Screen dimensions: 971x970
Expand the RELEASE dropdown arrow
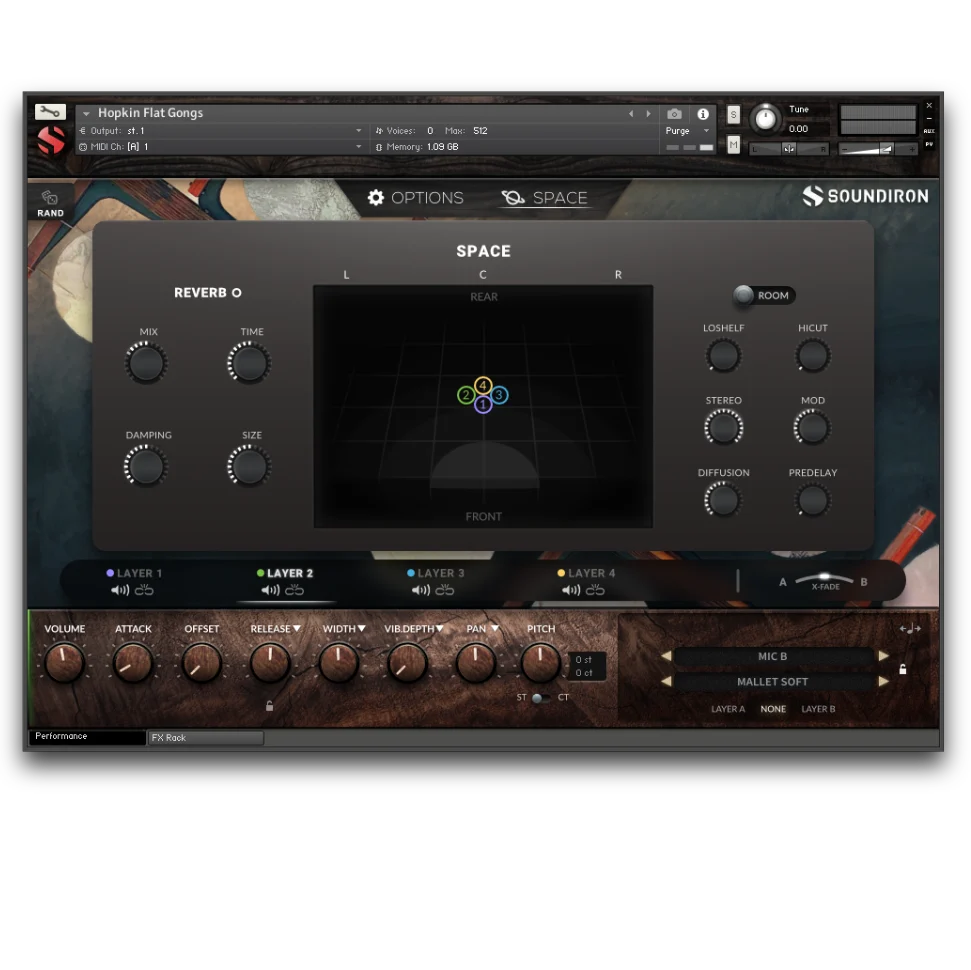point(297,629)
